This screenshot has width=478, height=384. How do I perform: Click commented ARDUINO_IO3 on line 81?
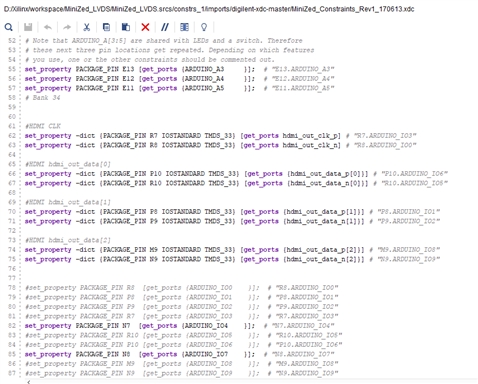(x=211, y=316)
